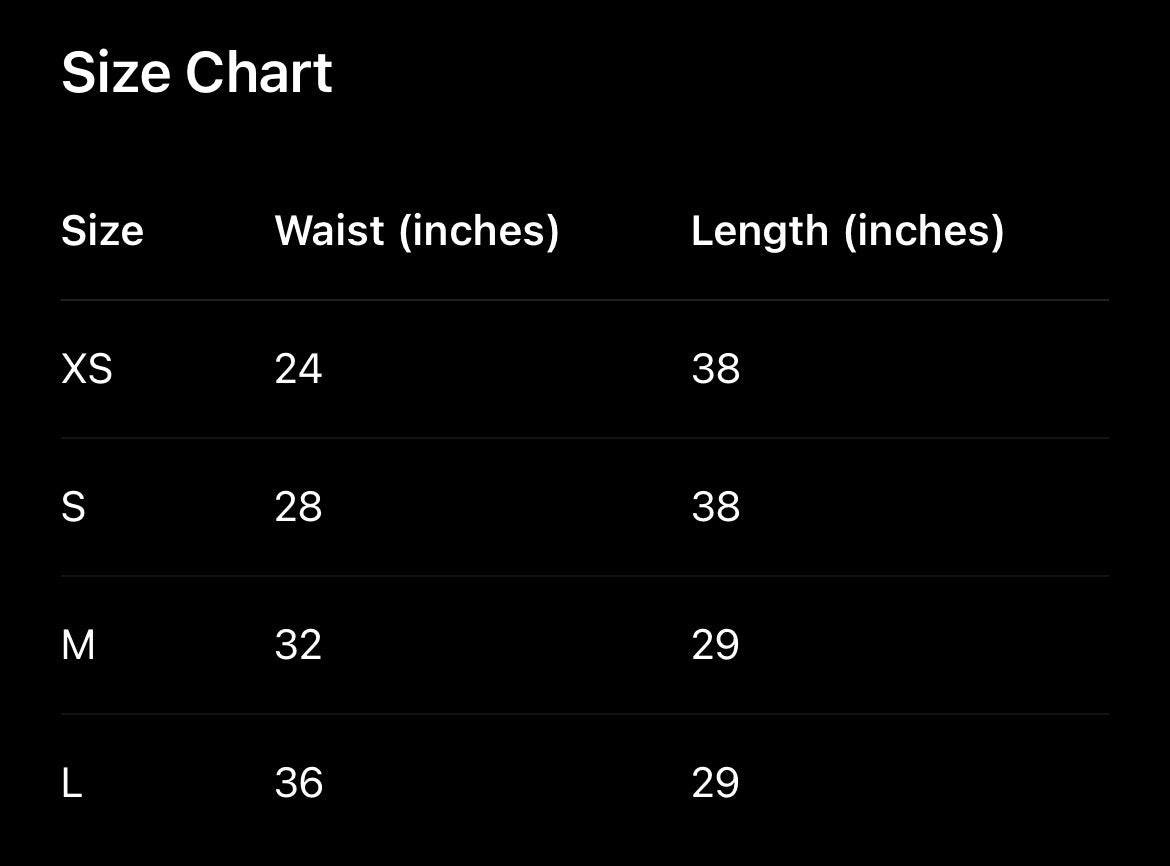The width and height of the screenshot is (1170, 866).
Task: Select the Length (inches) column header
Action: 847,231
